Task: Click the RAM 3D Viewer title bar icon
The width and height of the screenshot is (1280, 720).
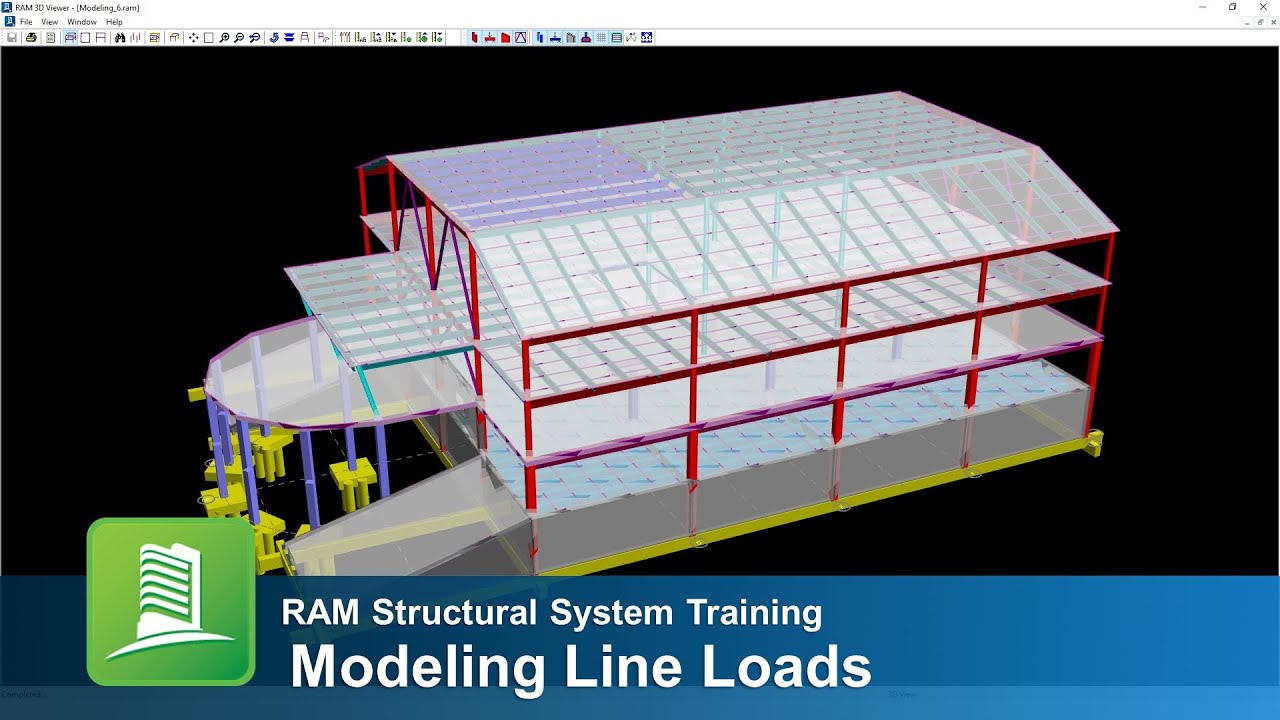Action: tap(7, 7)
